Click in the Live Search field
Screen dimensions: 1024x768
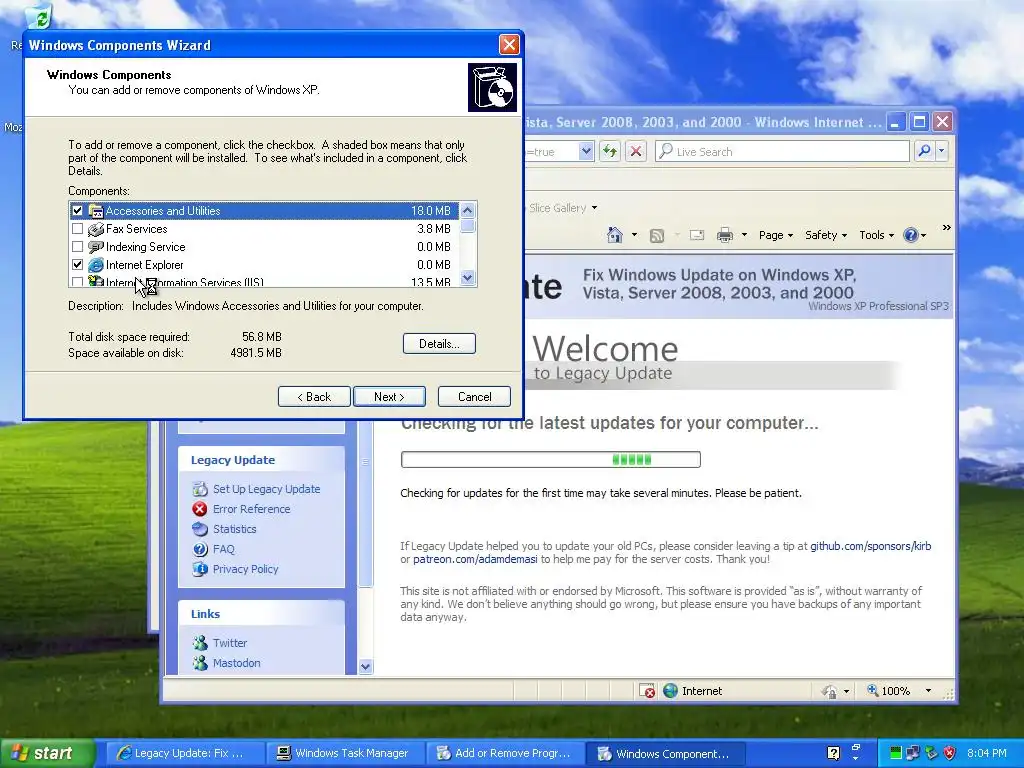[782, 152]
